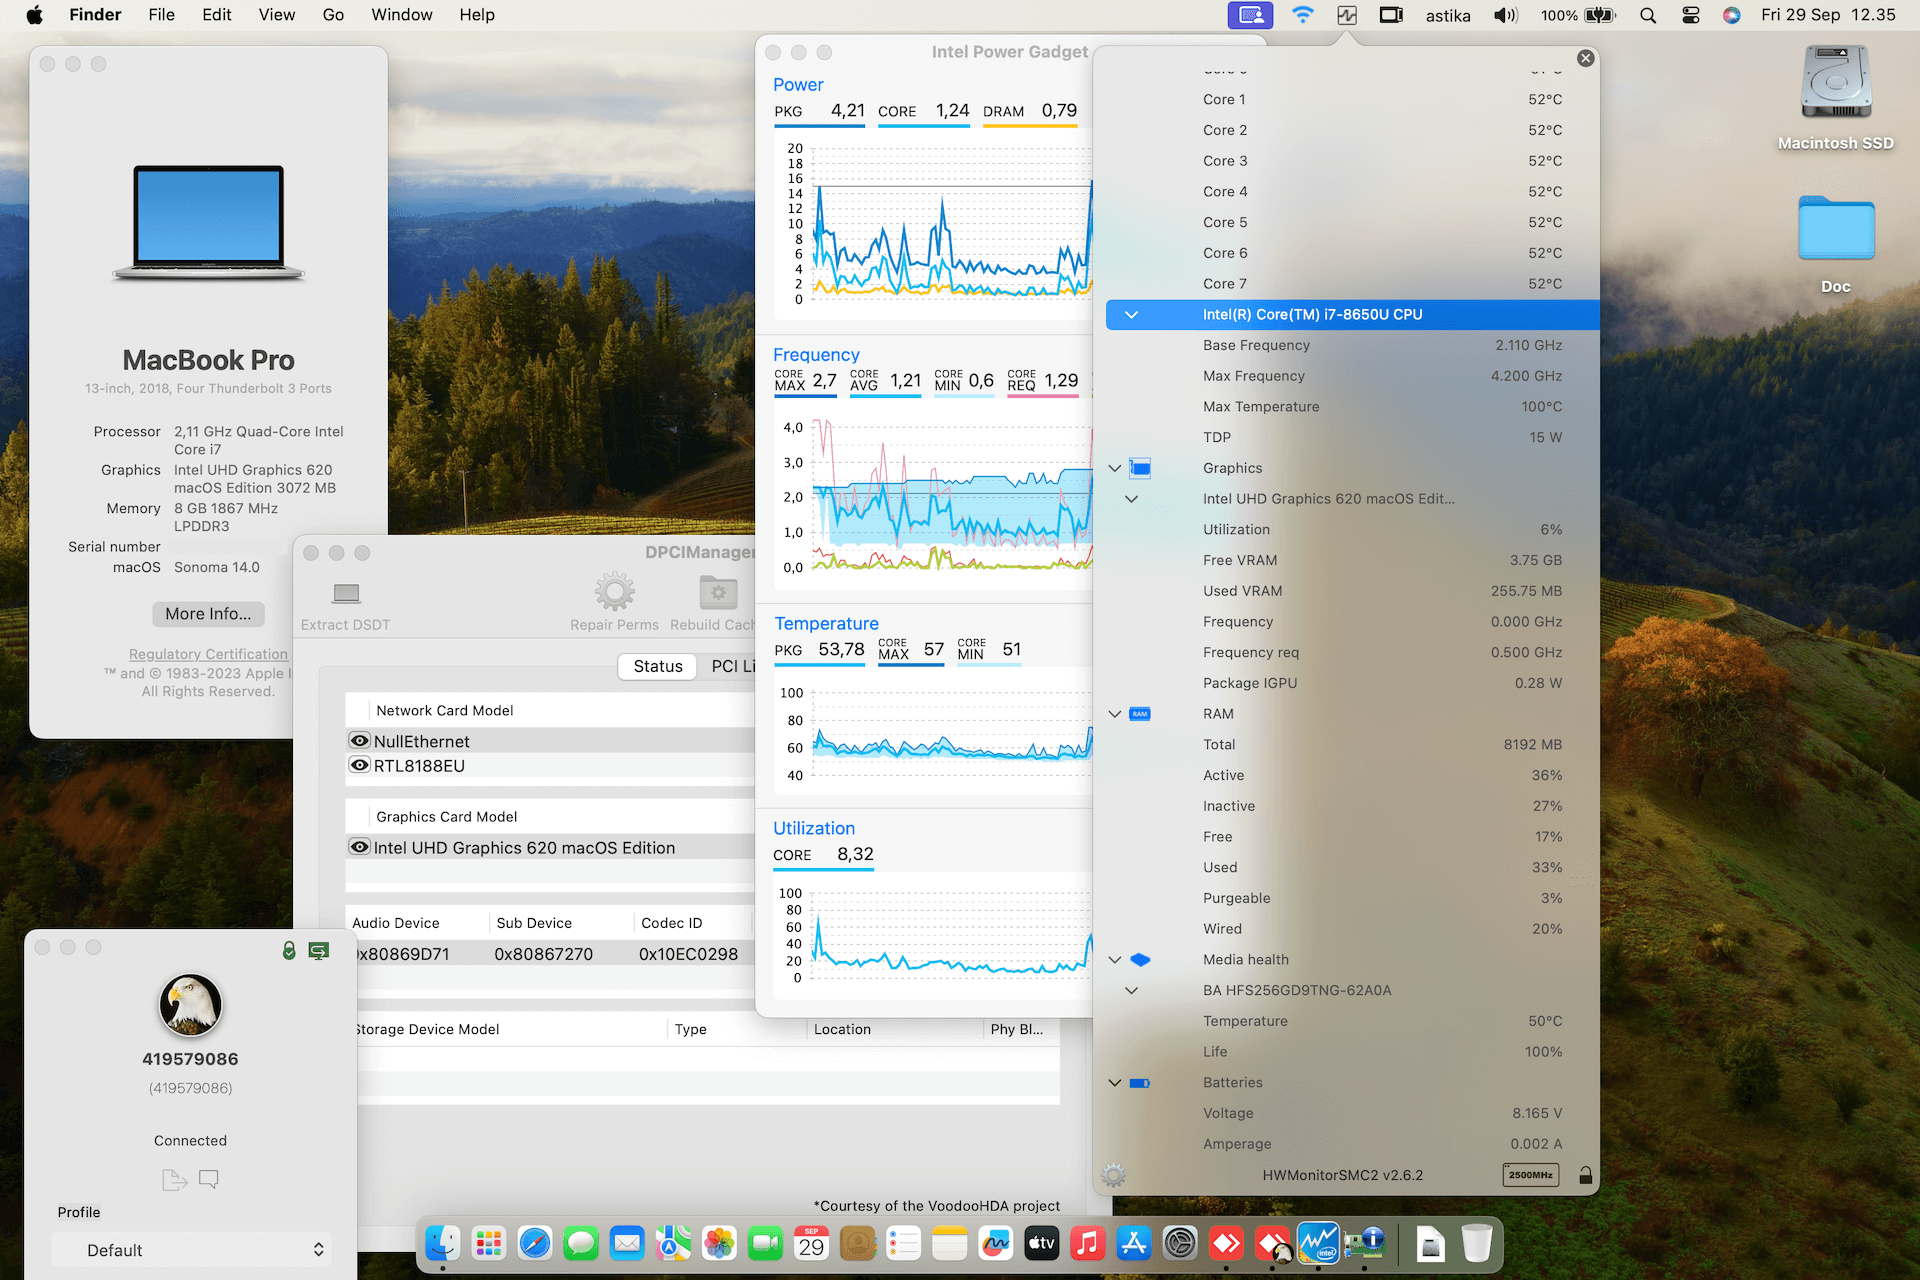Click the More Info... button
This screenshot has width=1920, height=1280.
point(208,613)
